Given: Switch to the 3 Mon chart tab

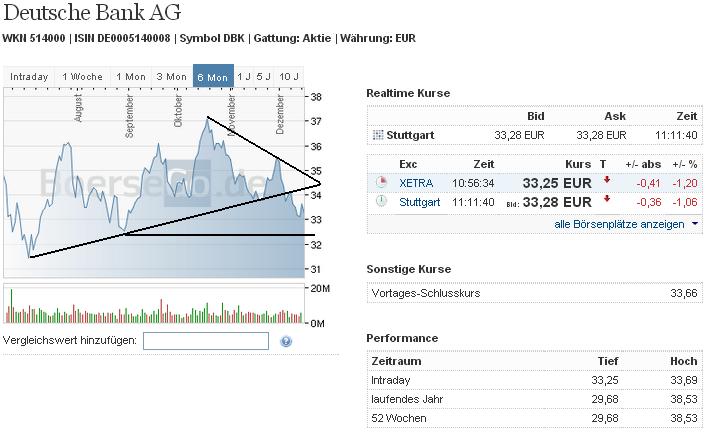Looking at the screenshot, I should pyautogui.click(x=170, y=77).
